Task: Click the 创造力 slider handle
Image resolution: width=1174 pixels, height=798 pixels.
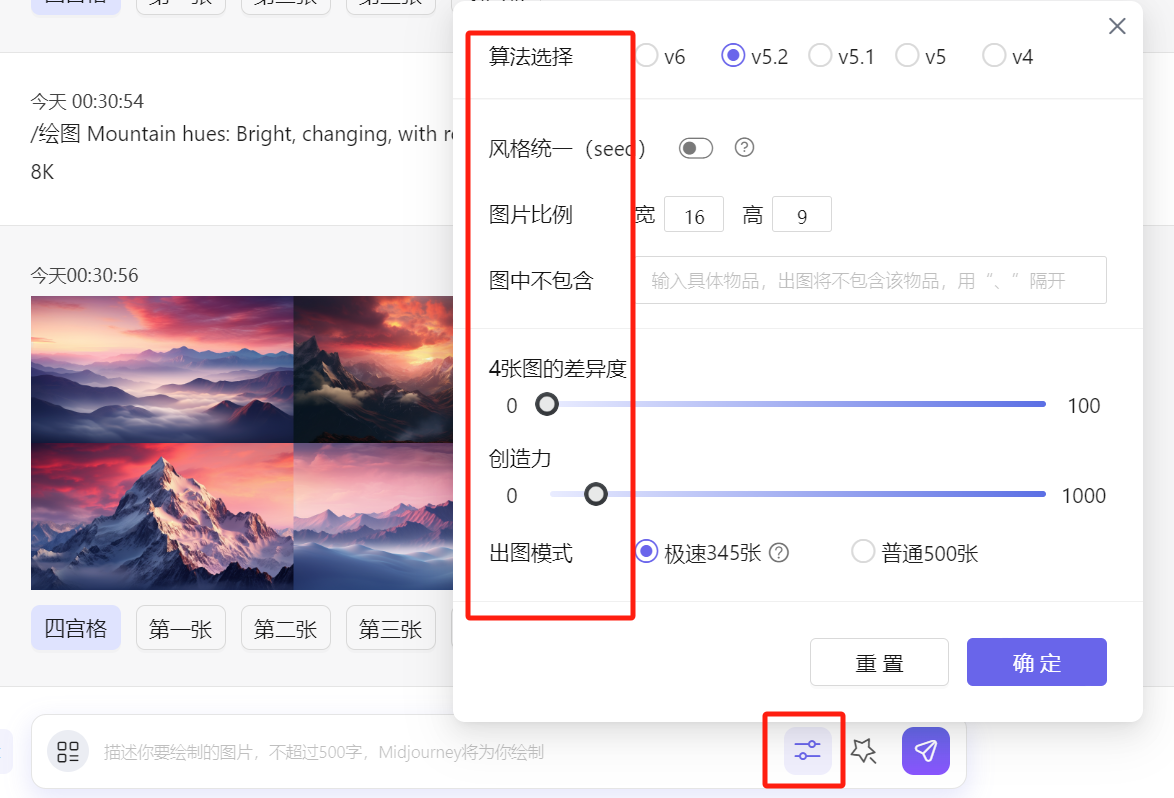Action: [596, 494]
